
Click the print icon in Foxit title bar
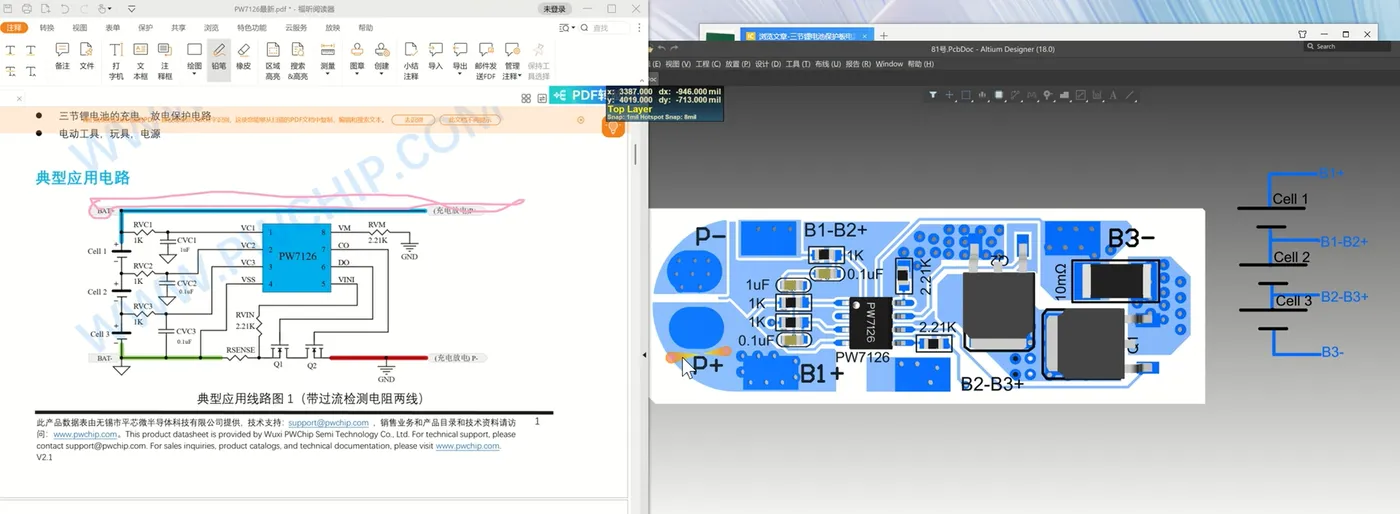click(26, 8)
